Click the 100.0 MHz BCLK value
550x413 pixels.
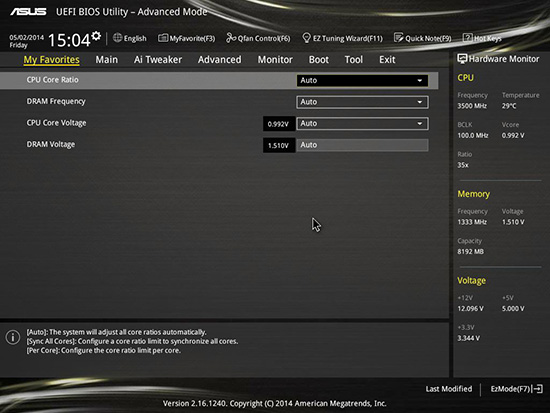(x=473, y=135)
